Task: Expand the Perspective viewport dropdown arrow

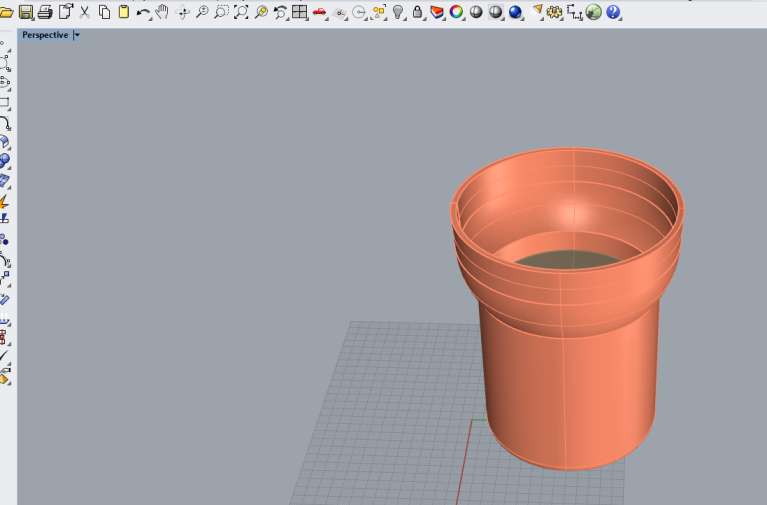Action: [77, 35]
